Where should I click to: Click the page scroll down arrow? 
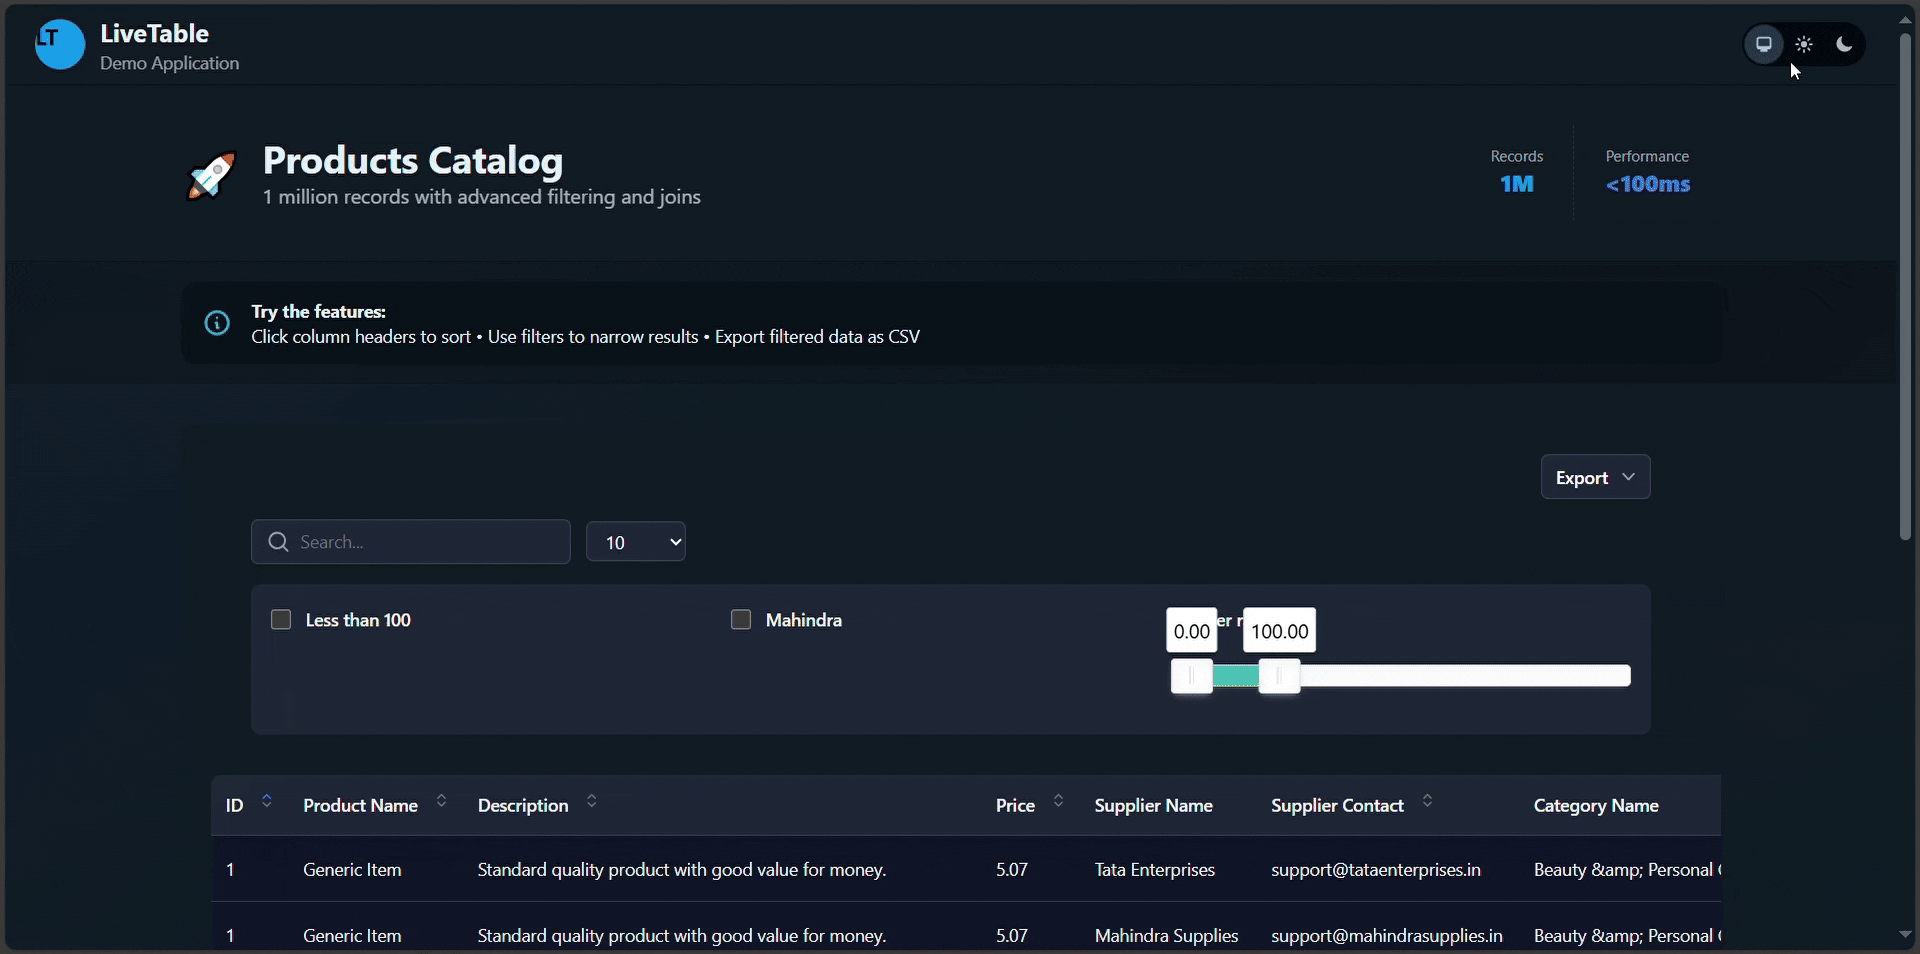1905,935
